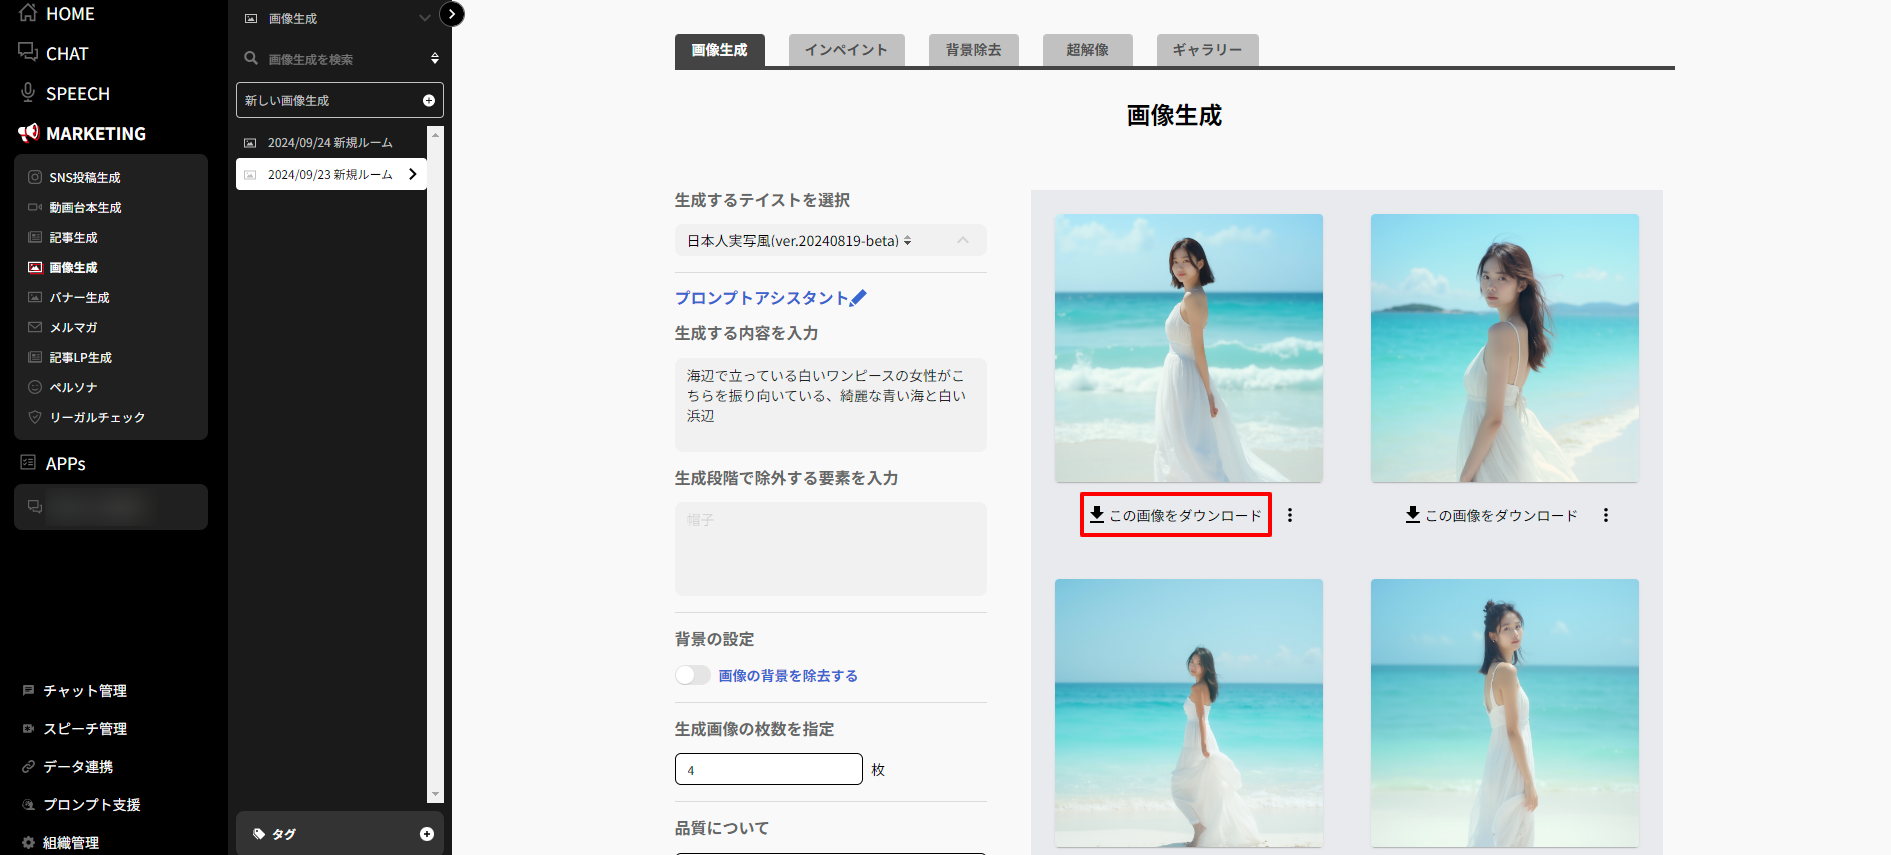Viewport: 1891px width, 855px height.
Task: Open 画像生成 in the MARKETING sidebar
Action: click(74, 268)
